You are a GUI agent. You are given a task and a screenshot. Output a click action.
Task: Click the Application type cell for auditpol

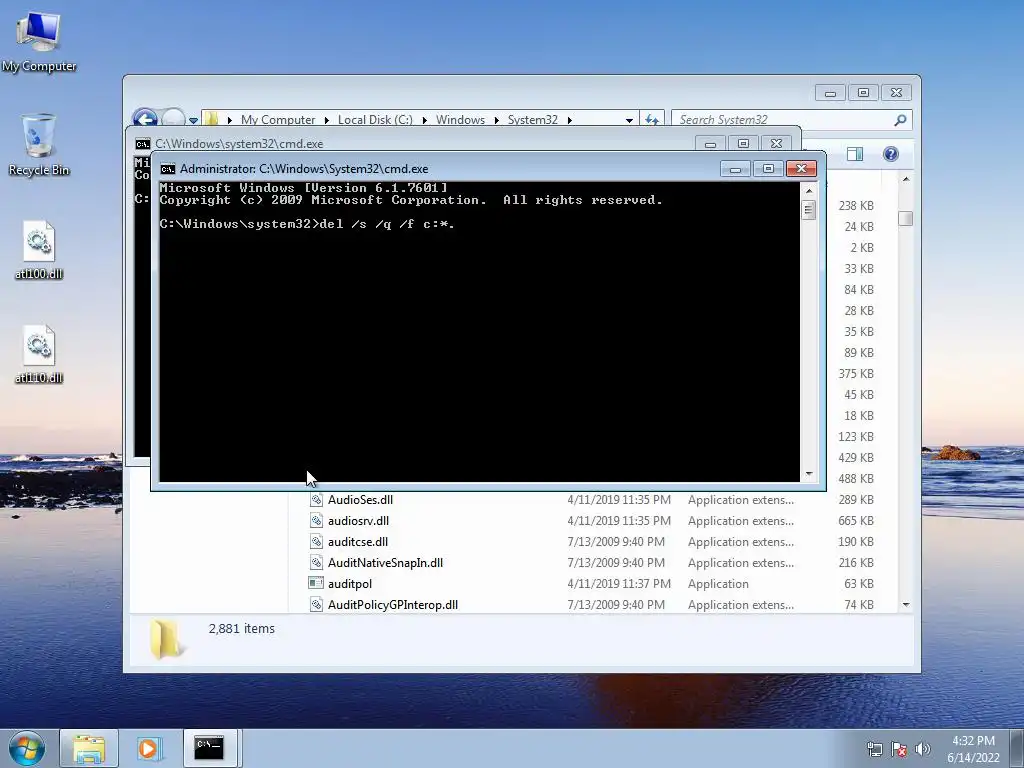[718, 584]
